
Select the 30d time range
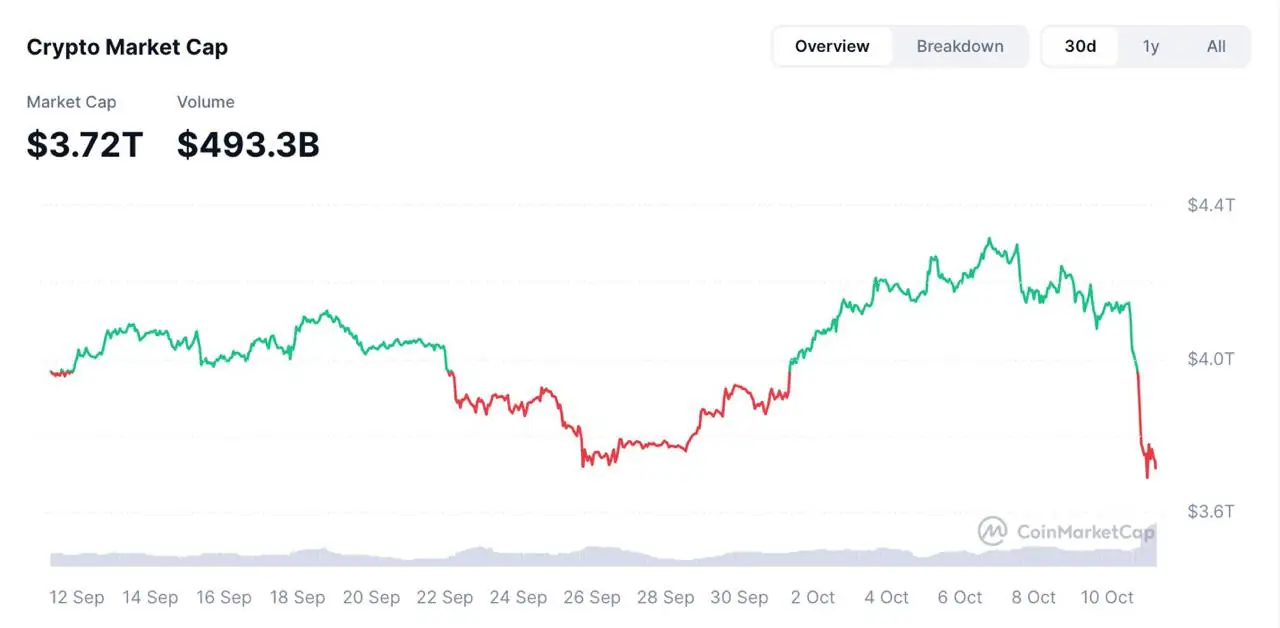click(1081, 46)
